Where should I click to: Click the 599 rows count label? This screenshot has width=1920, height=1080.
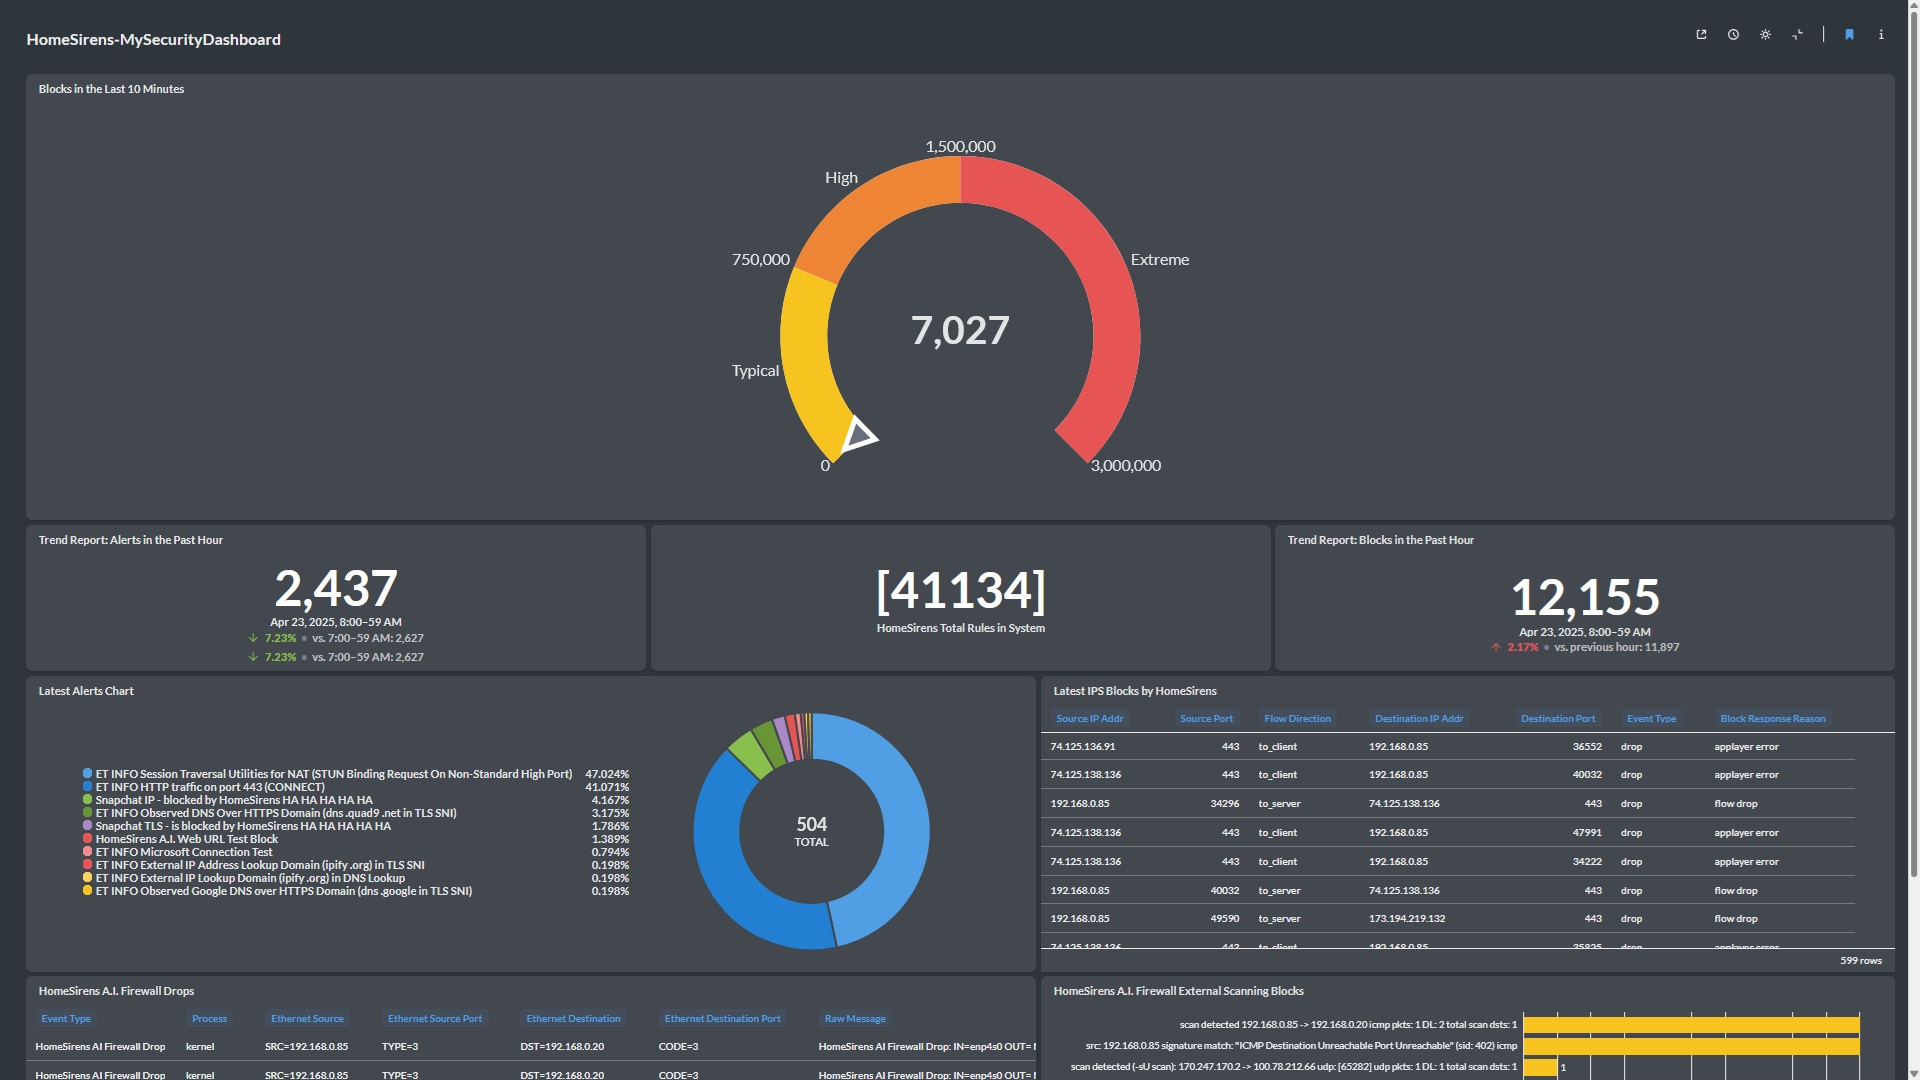[1861, 961]
